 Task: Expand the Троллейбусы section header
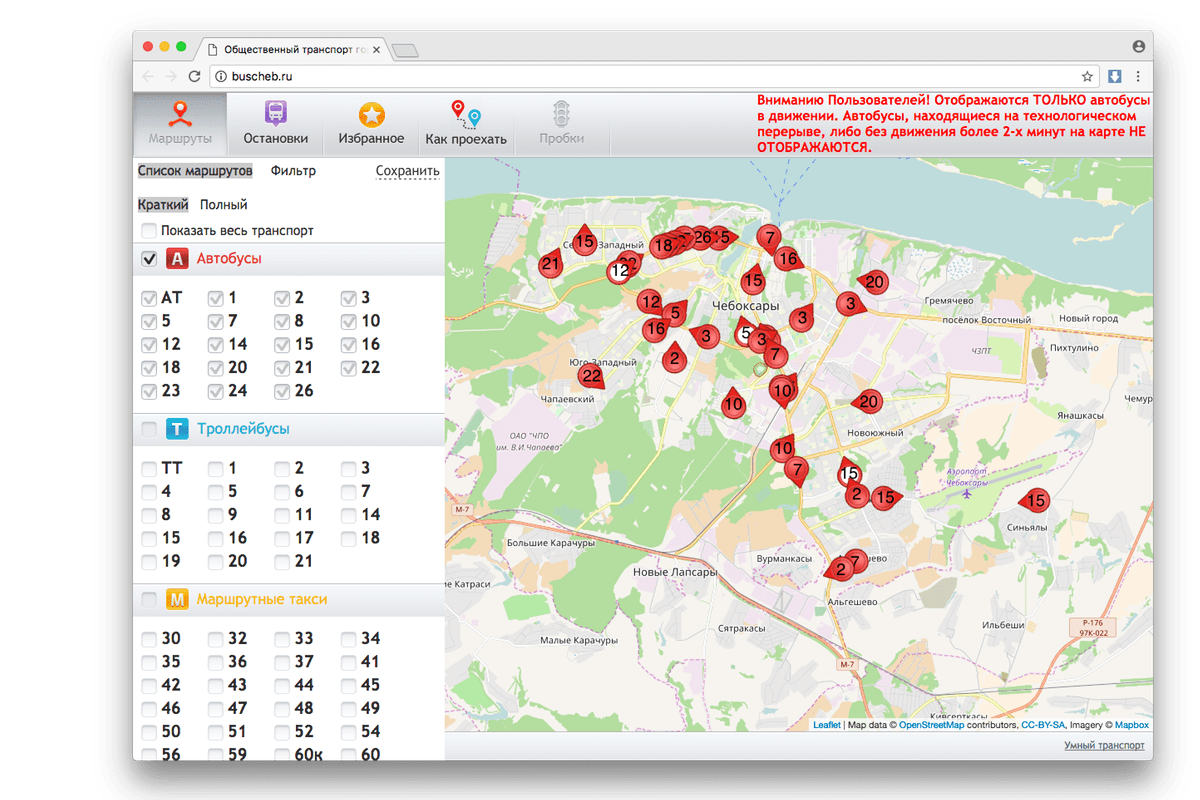pos(242,430)
